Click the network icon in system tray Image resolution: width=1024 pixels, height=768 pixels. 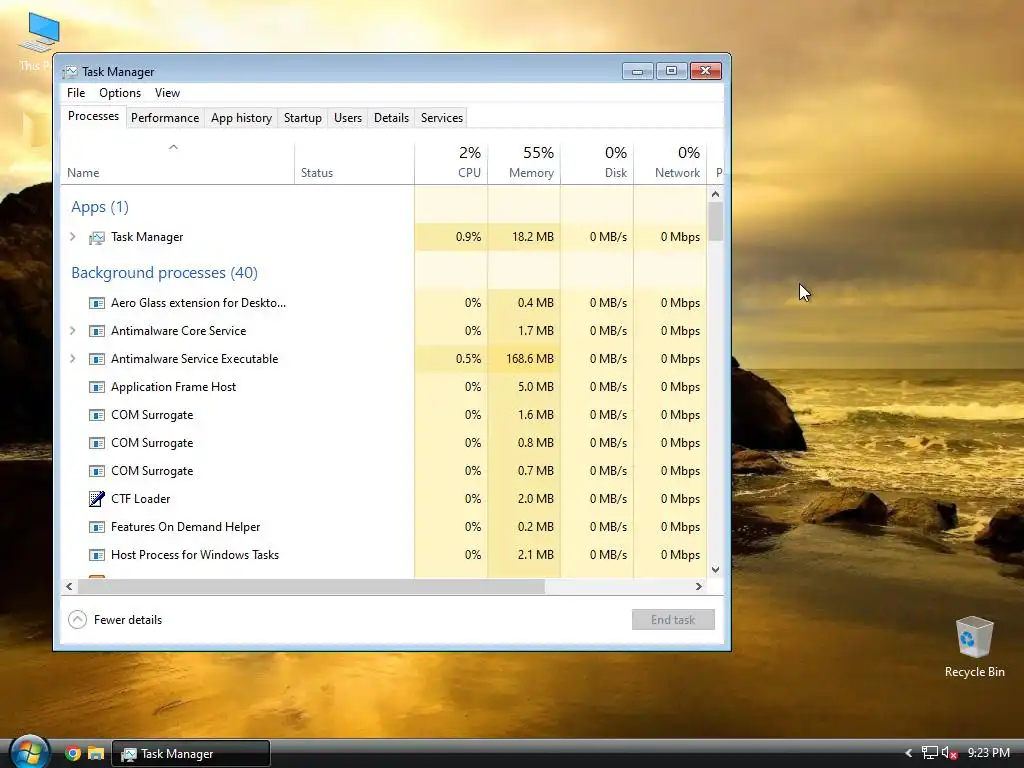929,753
